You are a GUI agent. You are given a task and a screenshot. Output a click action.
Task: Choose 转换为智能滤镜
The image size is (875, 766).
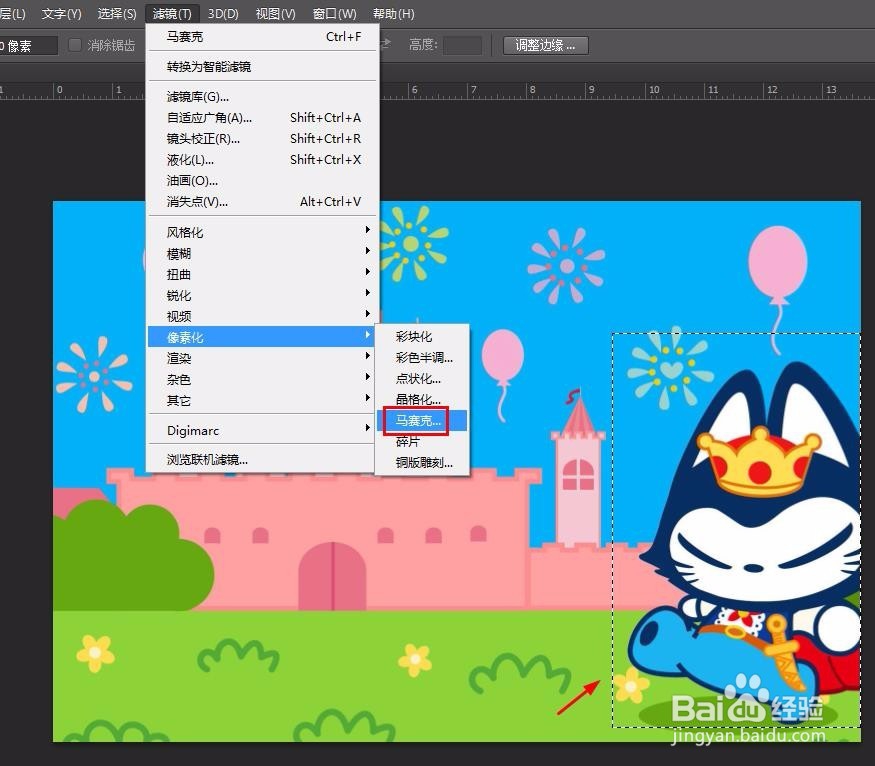pyautogui.click(x=263, y=66)
